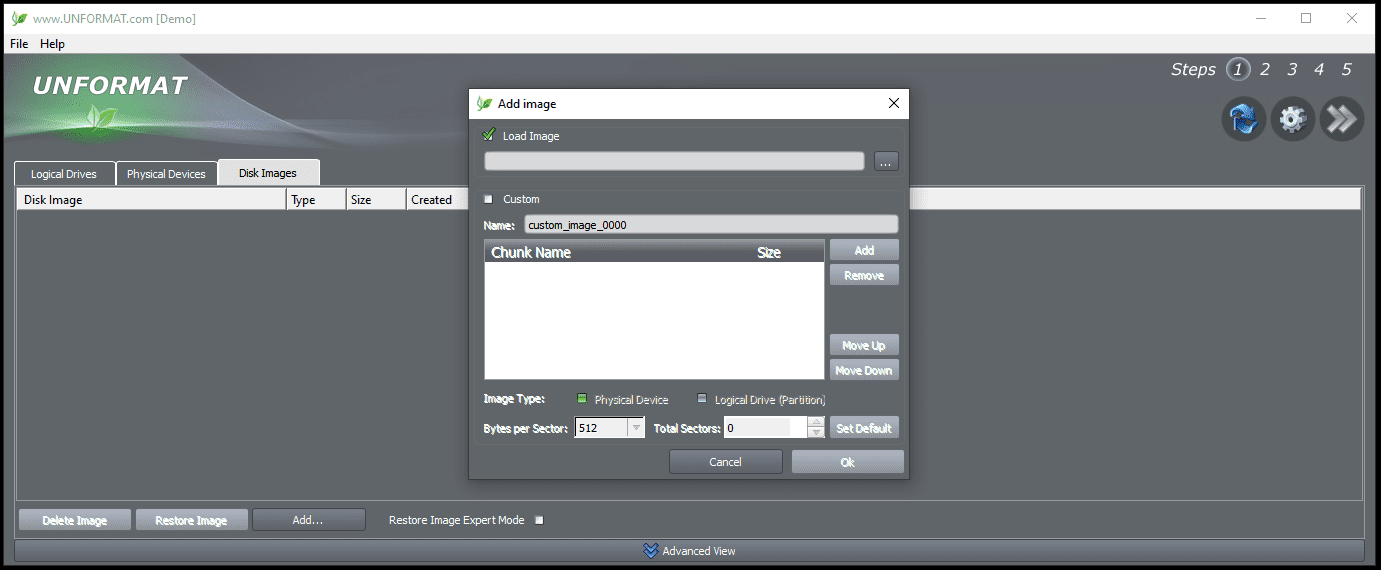Image resolution: width=1381 pixels, height=570 pixels.
Task: Toggle the Load Image checkbox
Action: point(489,135)
